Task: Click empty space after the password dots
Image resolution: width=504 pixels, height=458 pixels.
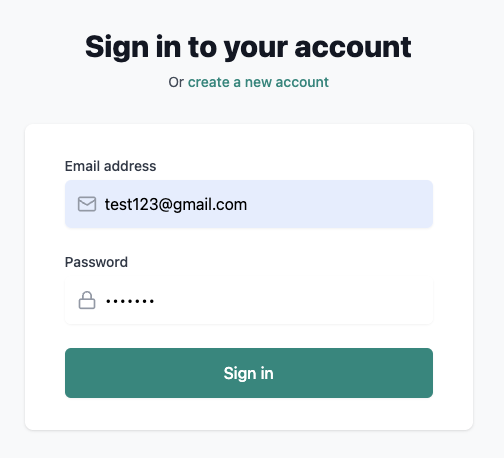Action: tap(293, 300)
